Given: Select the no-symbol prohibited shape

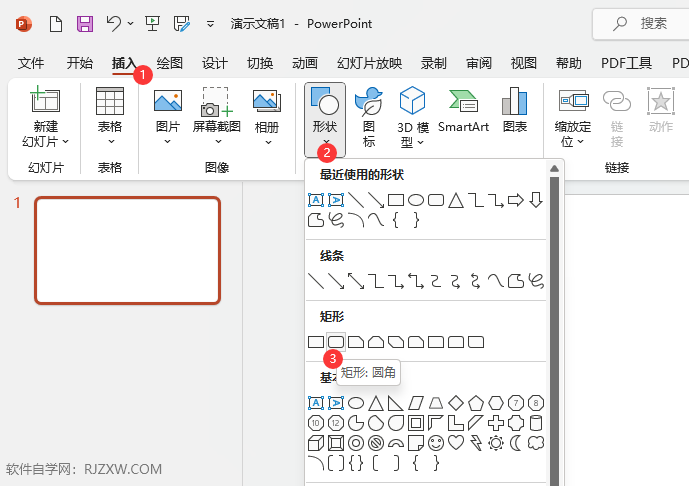Looking at the screenshot, I should coord(376,443).
